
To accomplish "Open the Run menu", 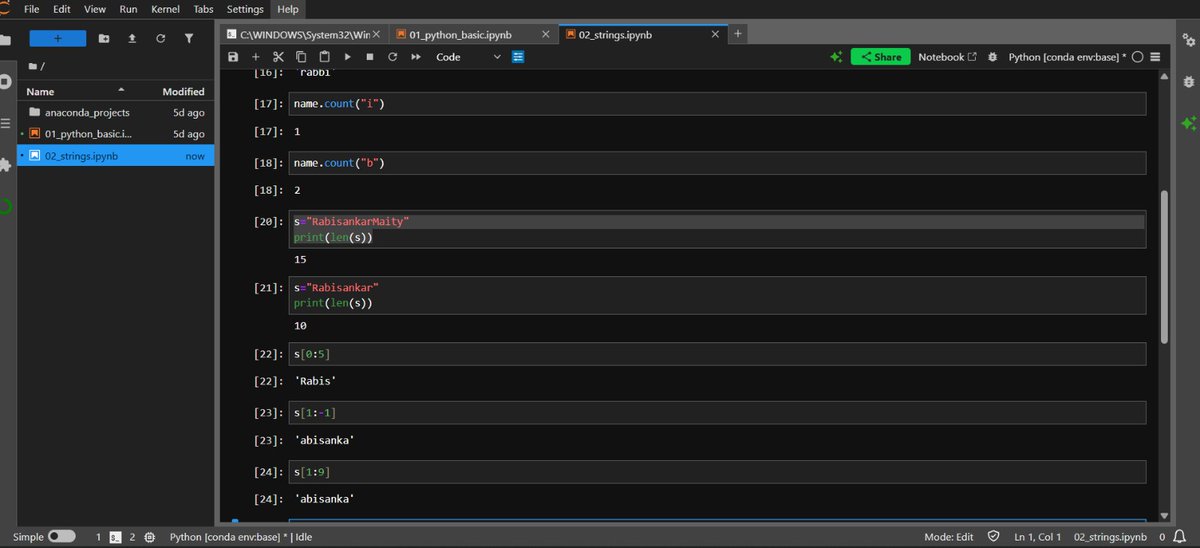I will click(128, 9).
